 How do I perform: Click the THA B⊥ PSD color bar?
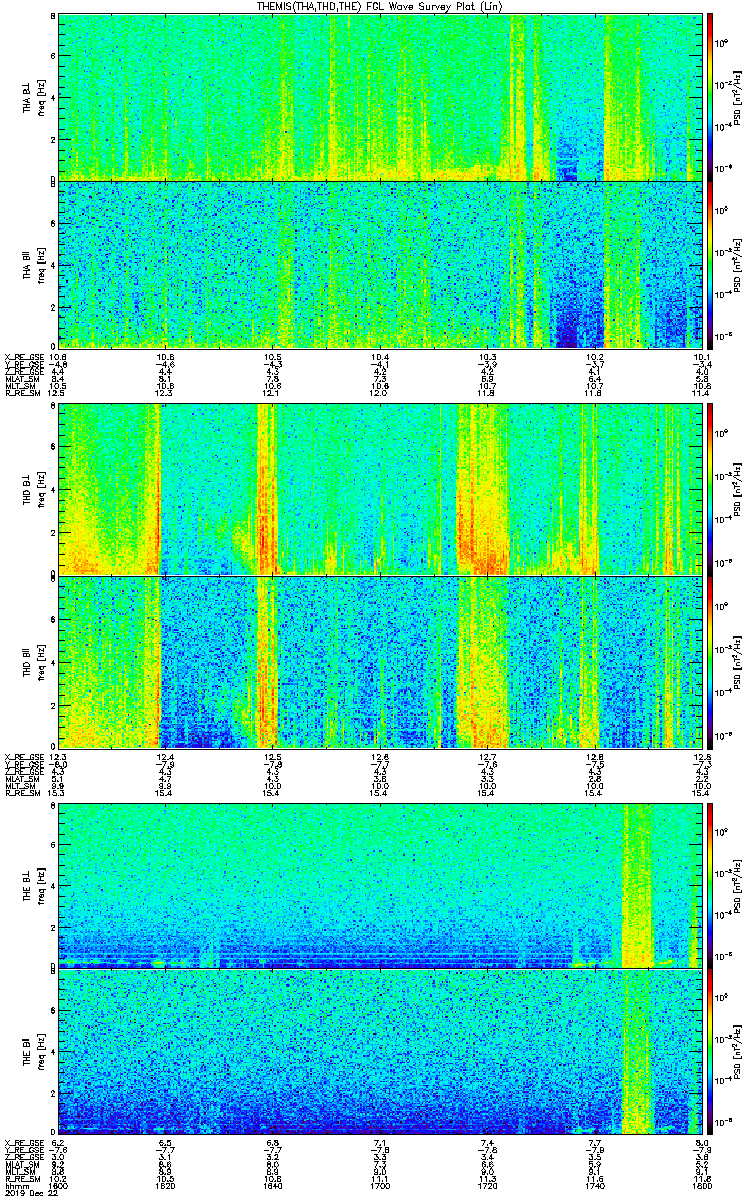click(711, 96)
